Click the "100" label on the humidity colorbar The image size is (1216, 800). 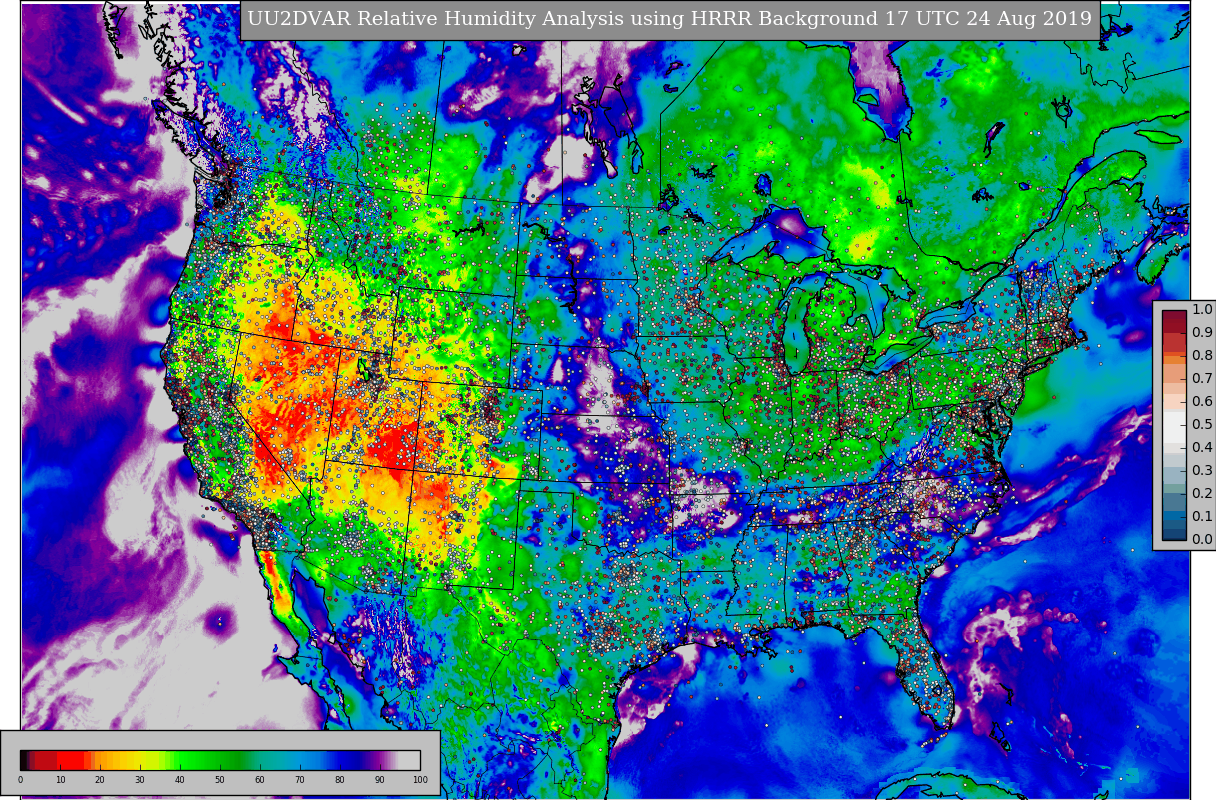tap(420, 780)
